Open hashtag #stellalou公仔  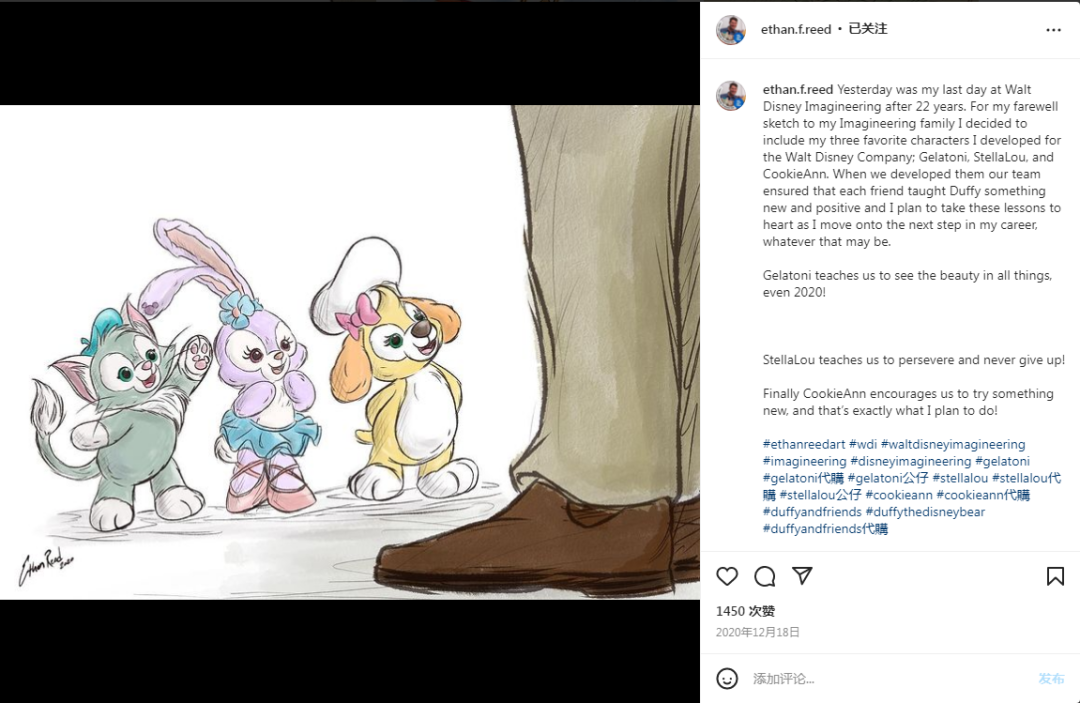coord(820,495)
